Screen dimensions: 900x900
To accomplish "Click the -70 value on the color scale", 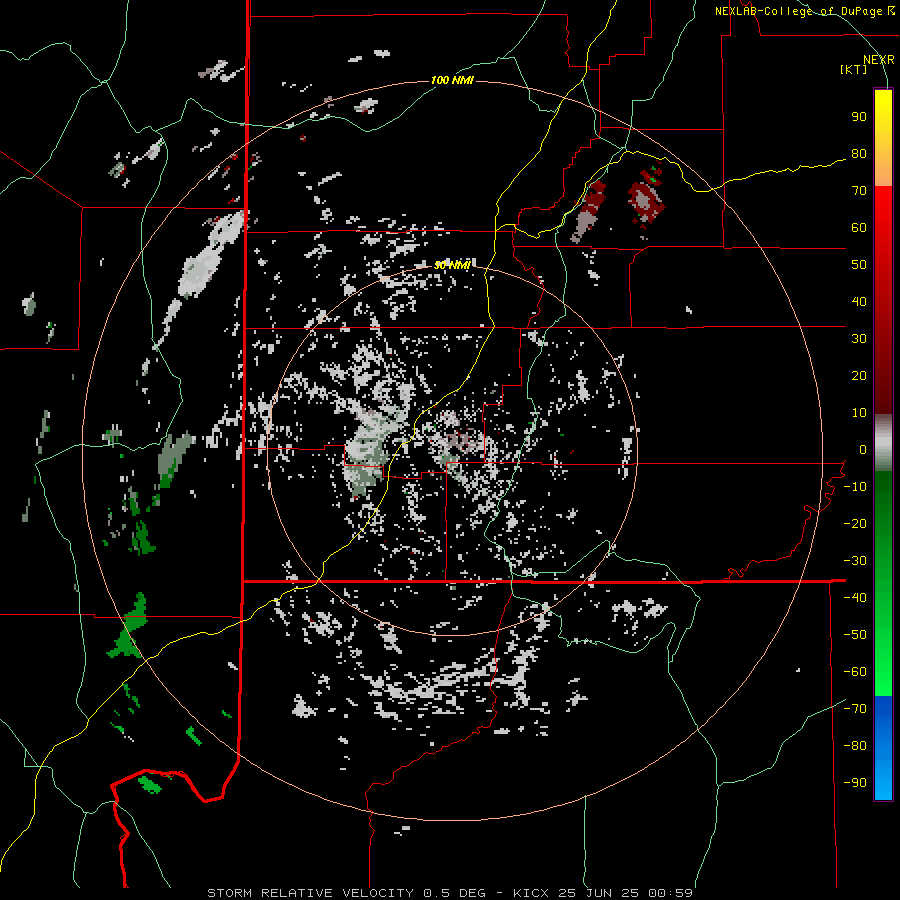I will (855, 709).
